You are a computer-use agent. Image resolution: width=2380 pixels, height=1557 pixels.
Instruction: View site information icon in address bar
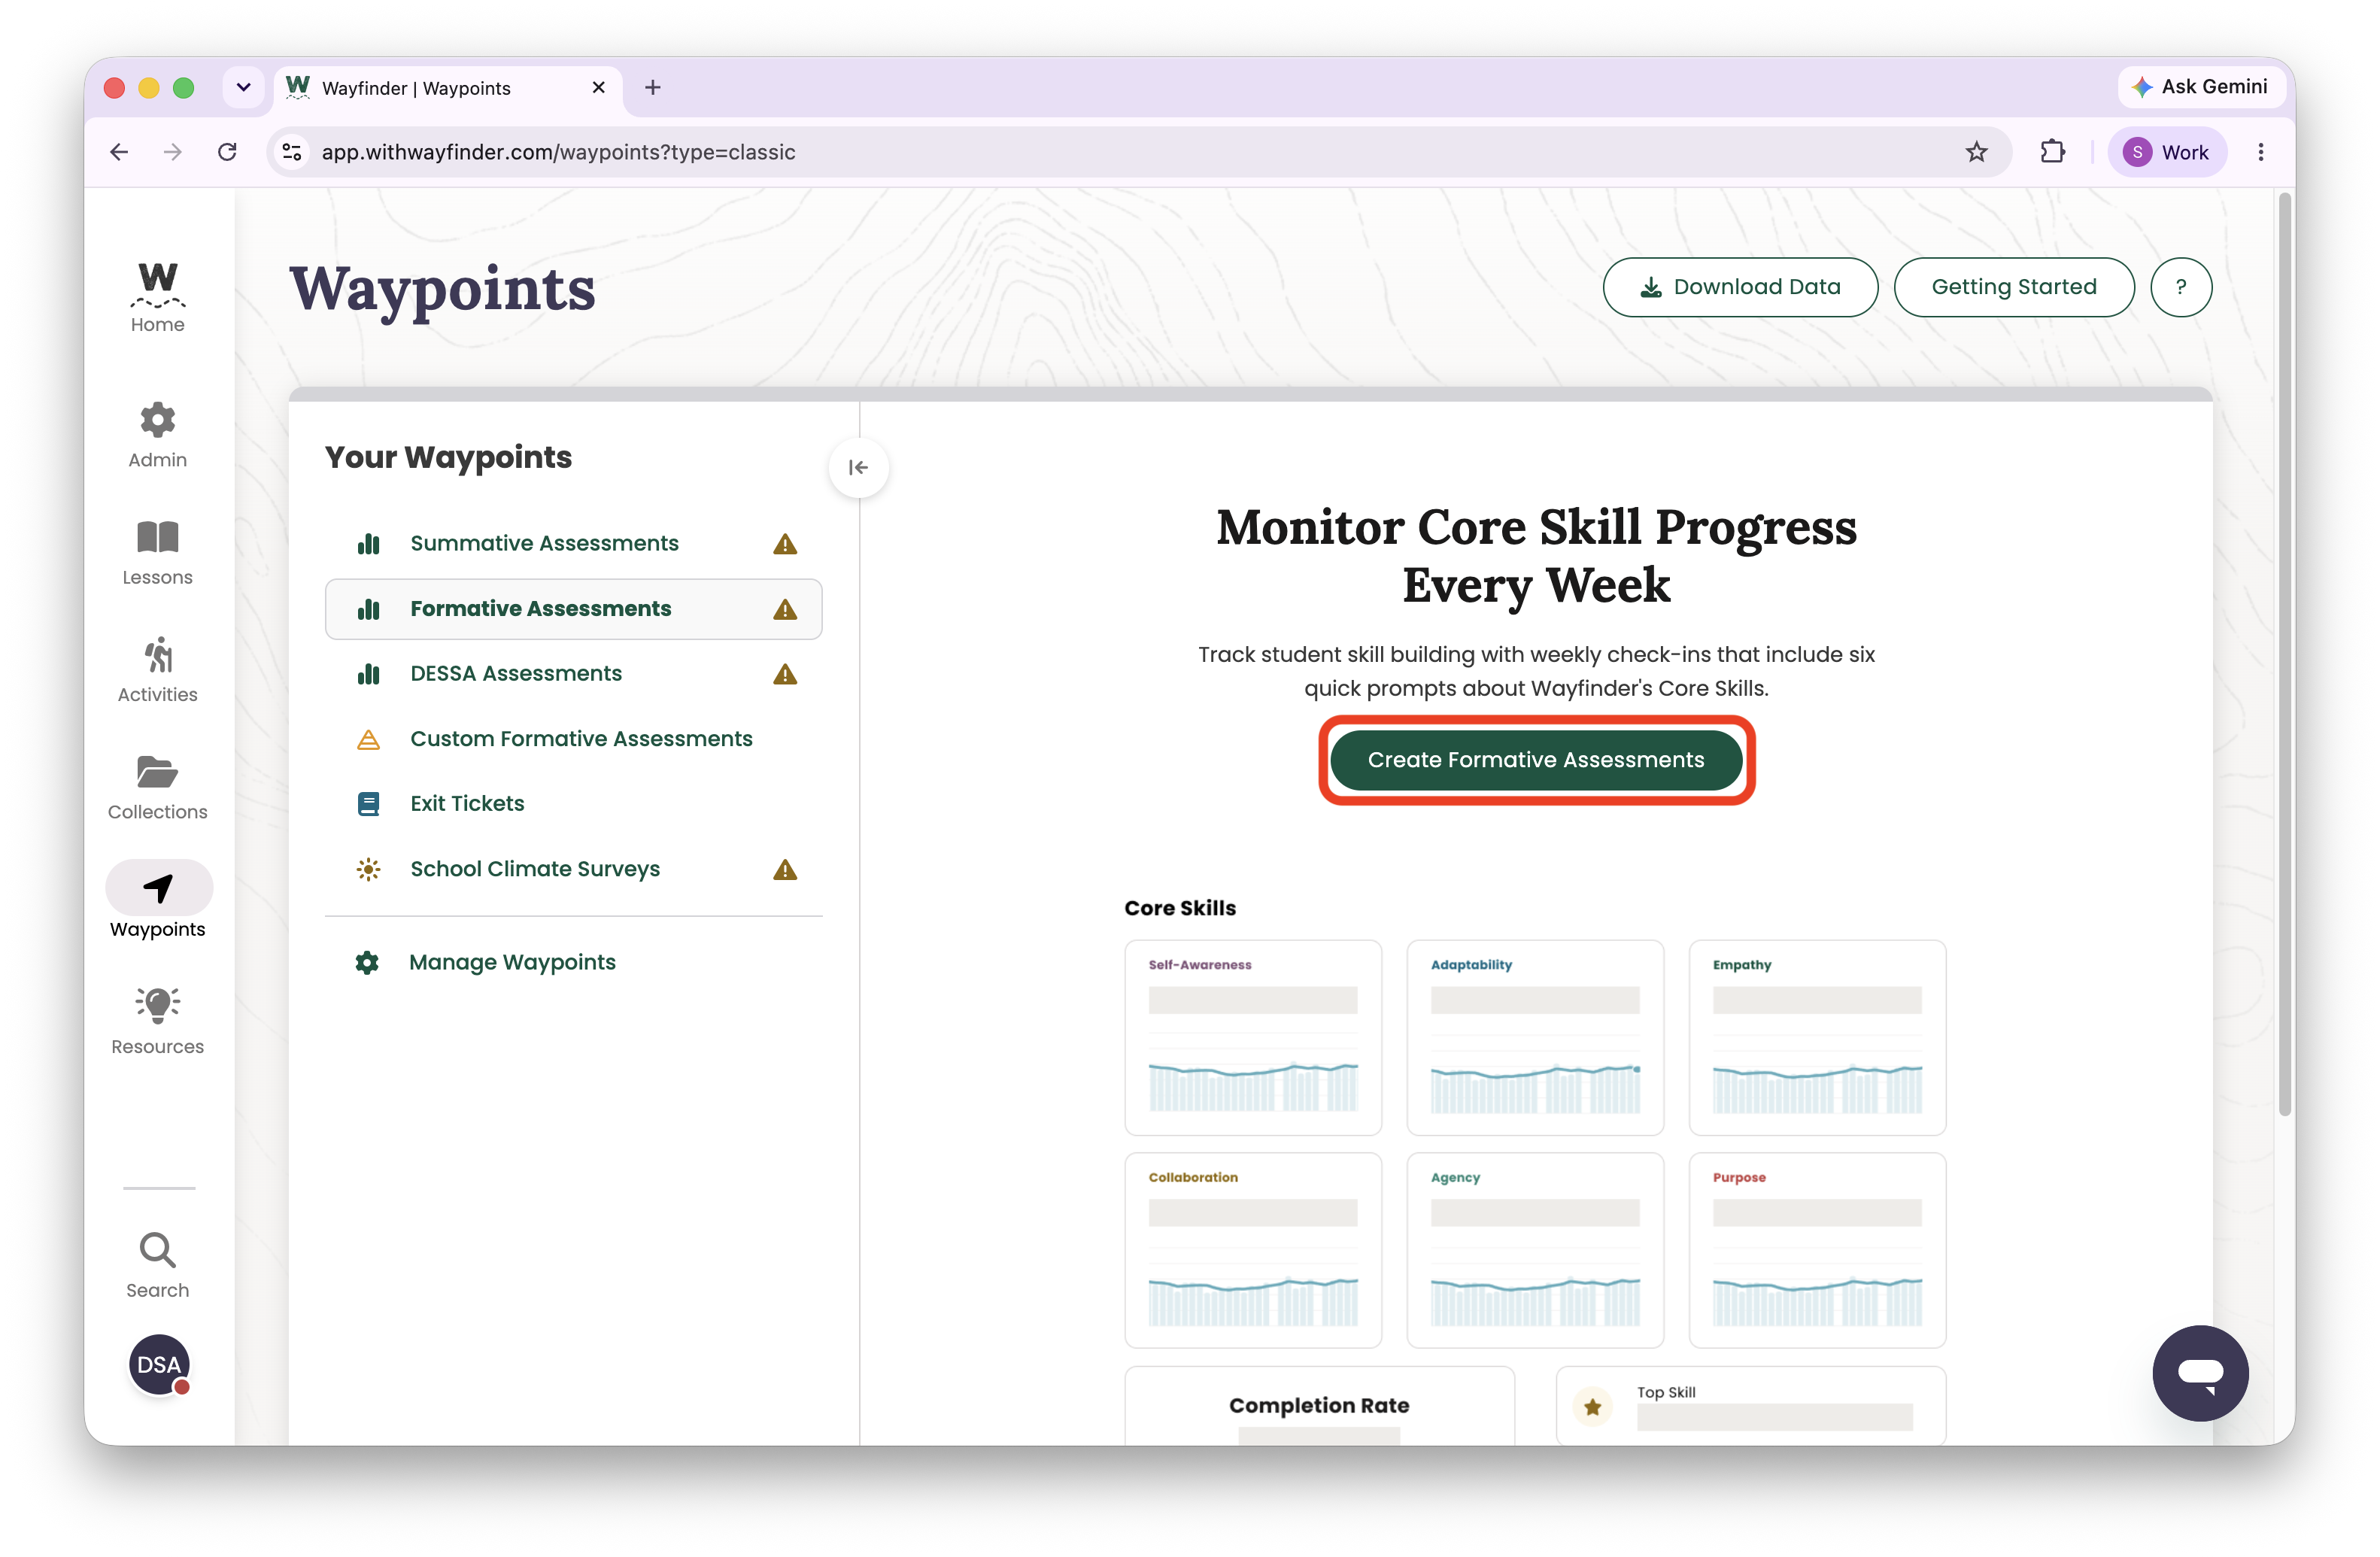292,152
